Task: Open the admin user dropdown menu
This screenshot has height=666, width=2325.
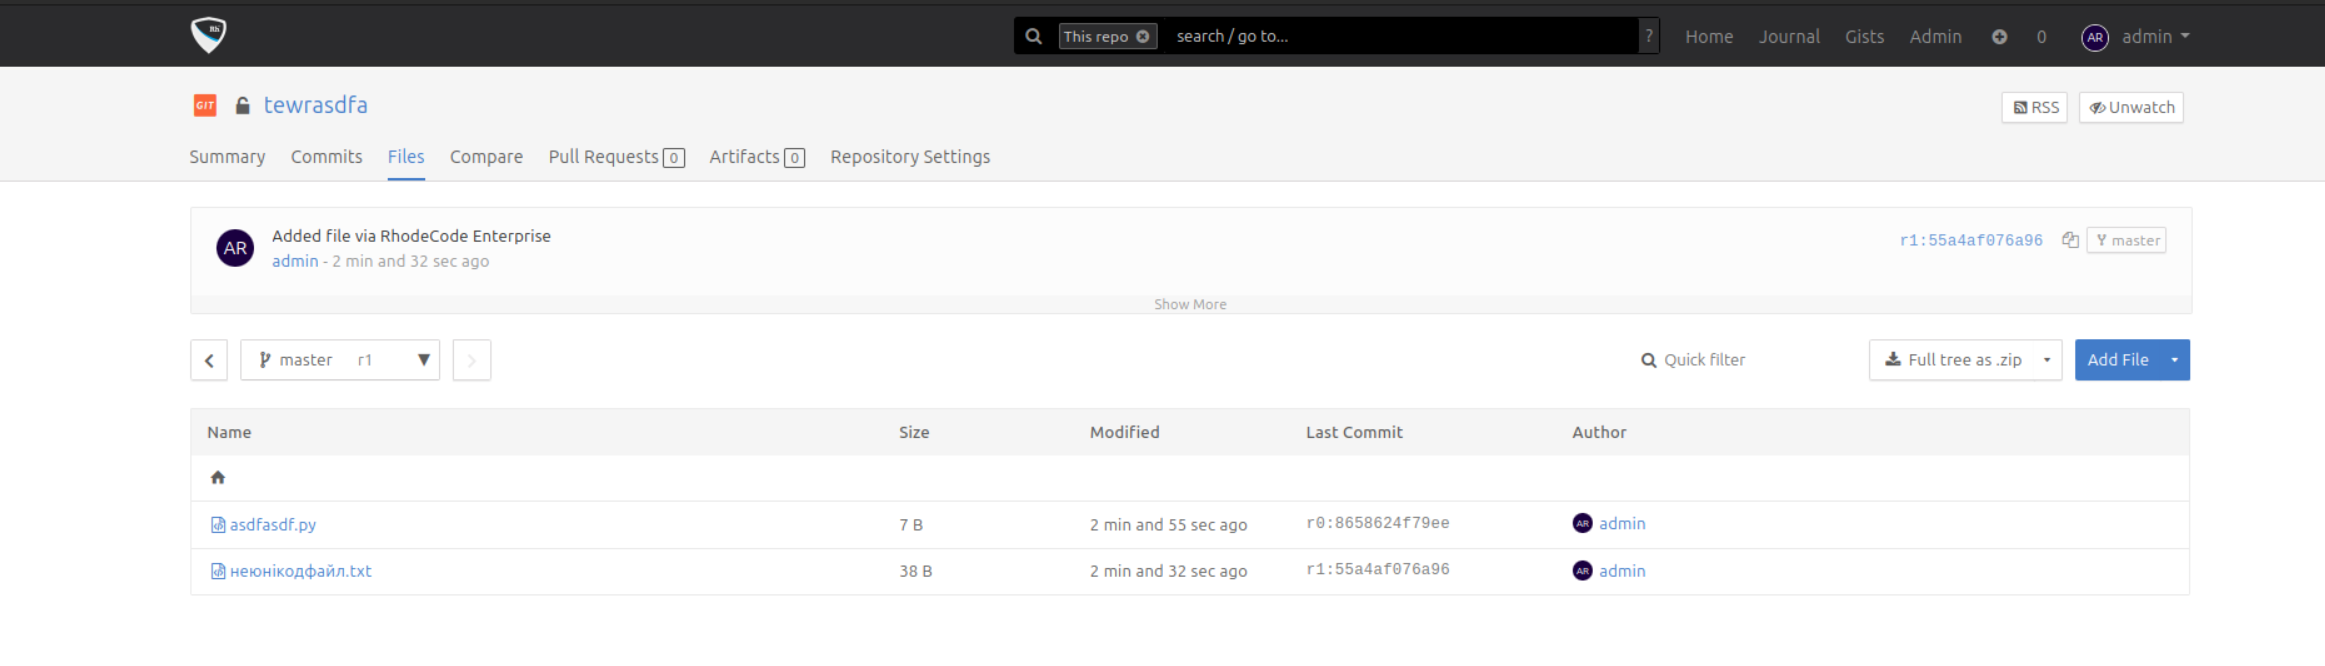Action: pos(2156,37)
